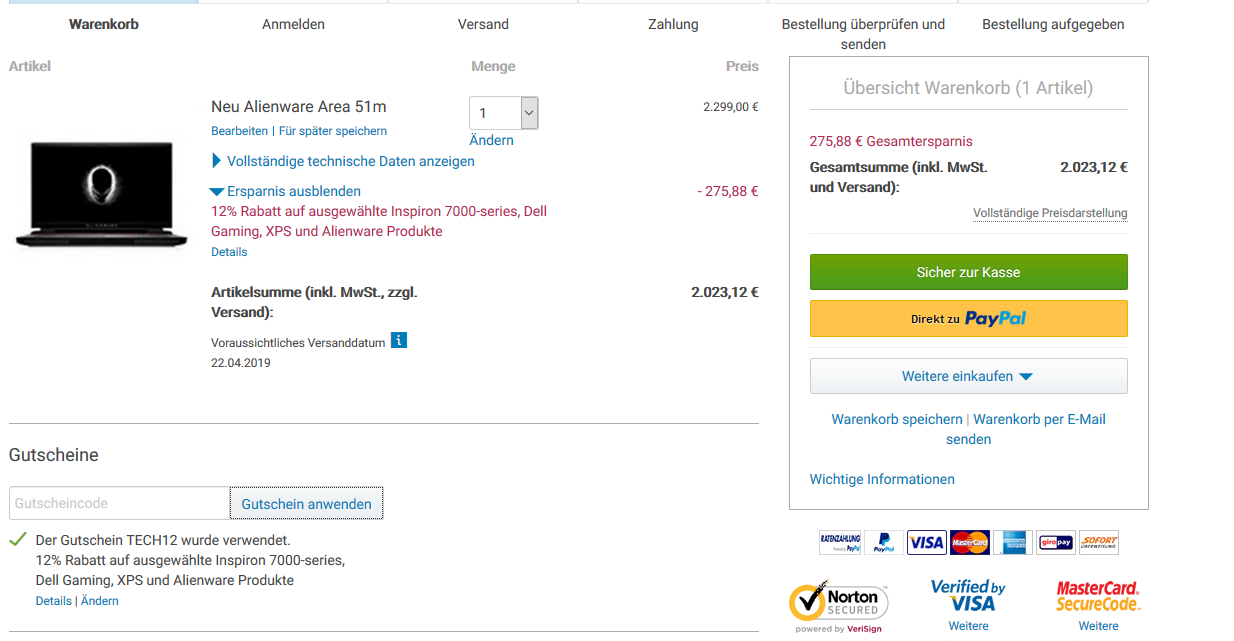The image size is (1234, 641).
Task: Pay with Direkt zu PayPal button
Action: pos(968,319)
